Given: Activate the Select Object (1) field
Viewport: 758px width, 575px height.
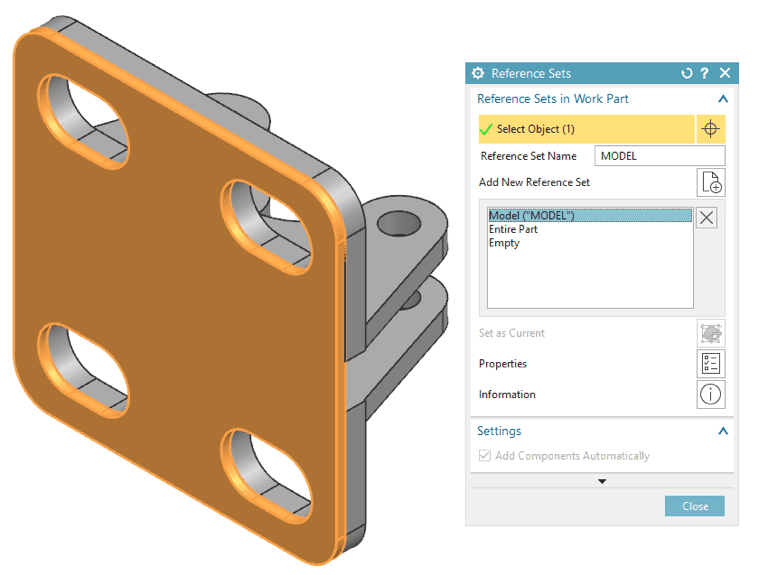Looking at the screenshot, I should [586, 129].
